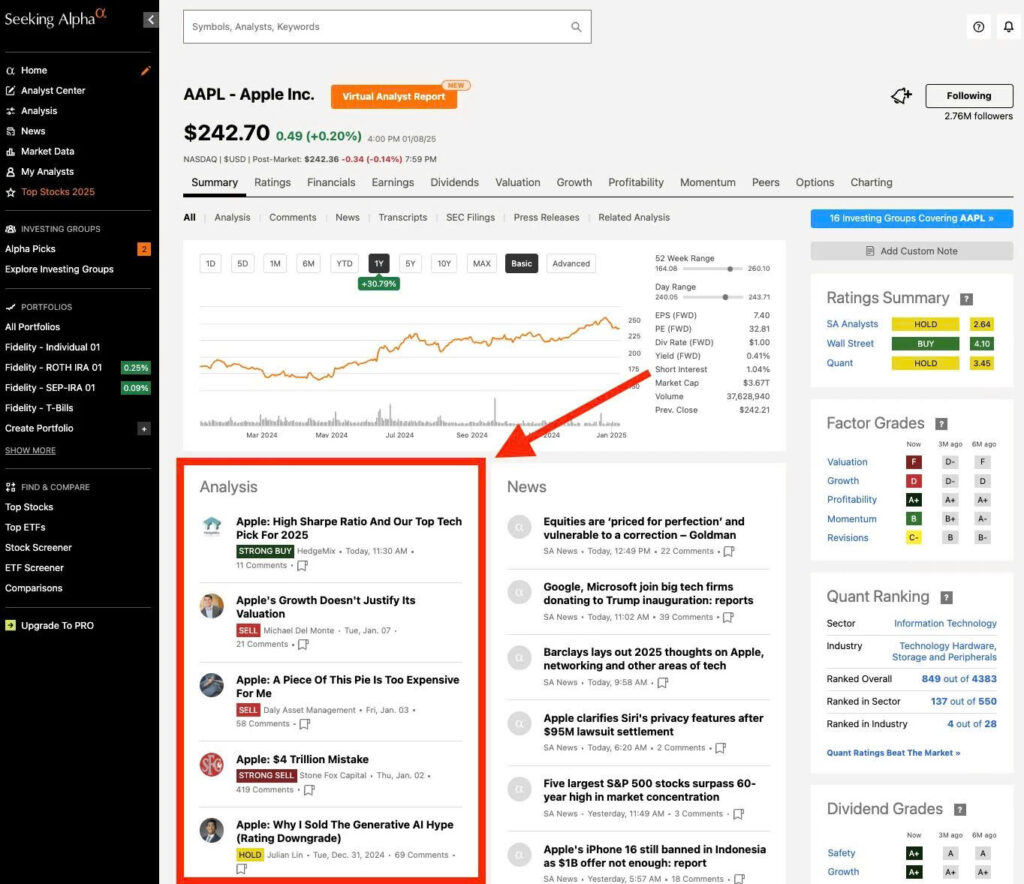The width and height of the screenshot is (1024, 884).
Task: Open Quant Ratings Beat The Market link
Action: [x=893, y=753]
